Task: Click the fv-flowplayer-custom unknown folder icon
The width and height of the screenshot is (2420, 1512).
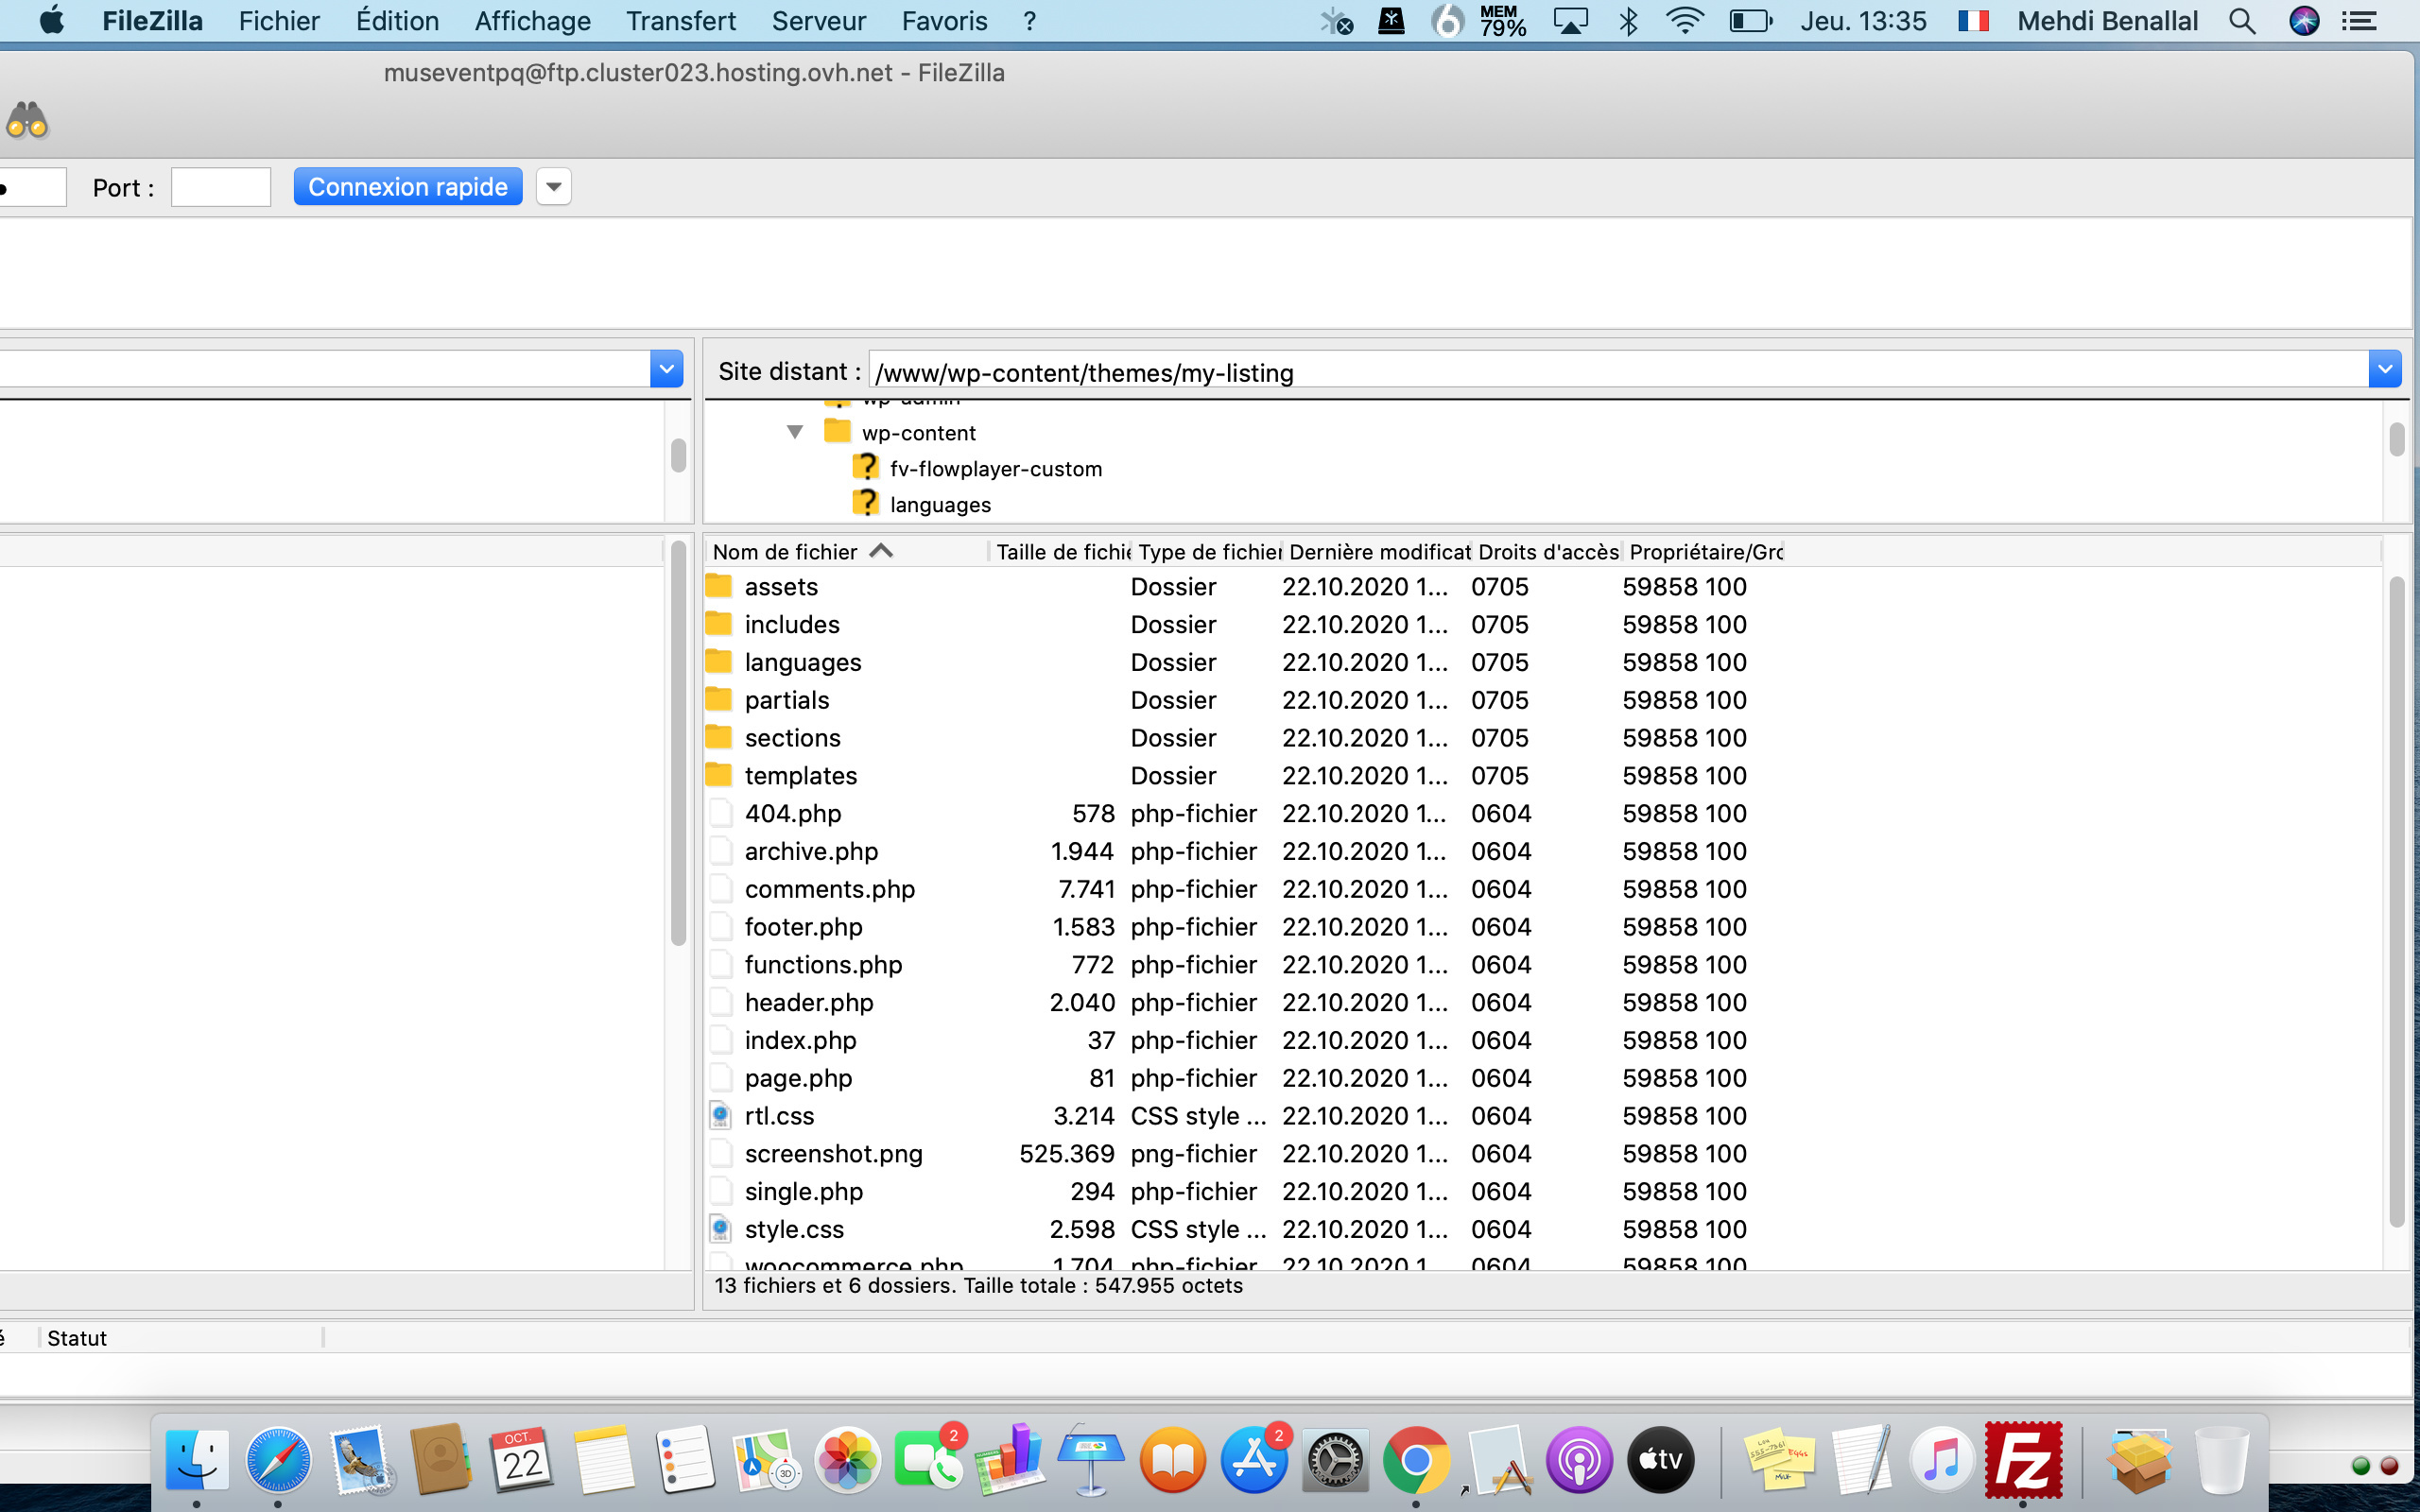Action: 865,468
